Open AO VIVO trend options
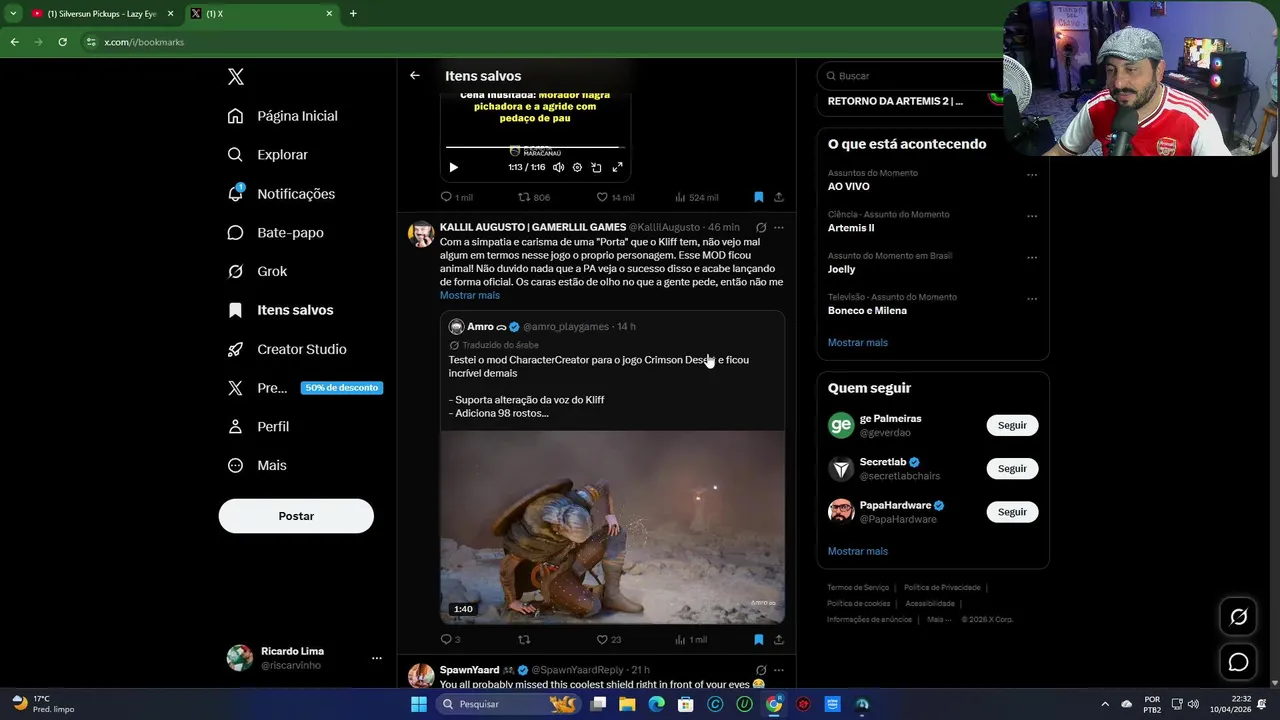 [x=1032, y=175]
